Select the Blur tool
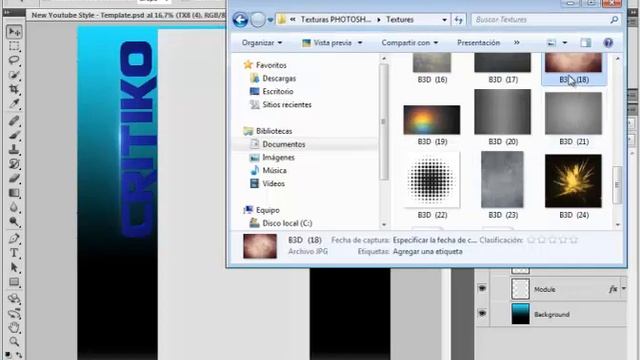Screen dimensions: 640x360 click(14, 207)
